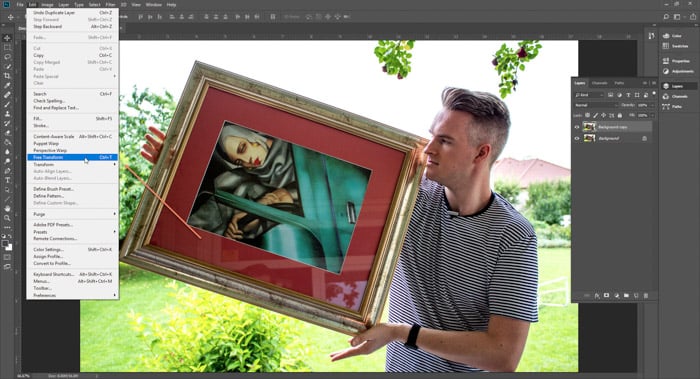Open the Color panel icon

(666, 36)
